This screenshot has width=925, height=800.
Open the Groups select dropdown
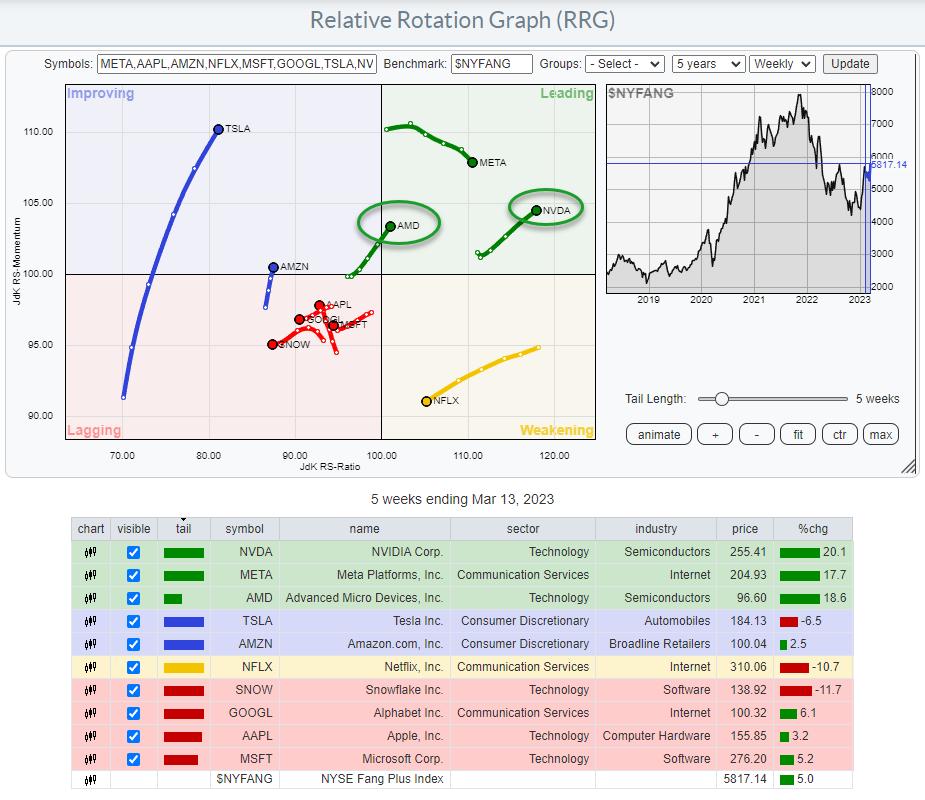(624, 64)
